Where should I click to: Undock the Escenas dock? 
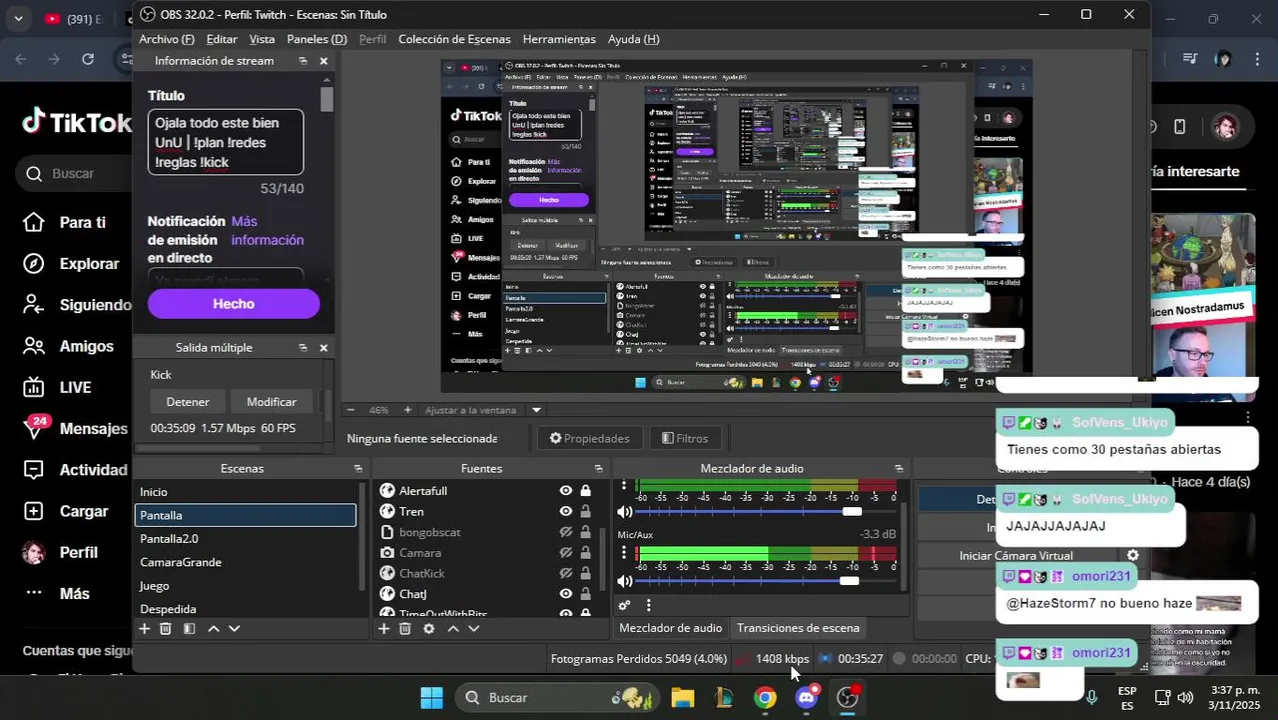pyautogui.click(x=358, y=469)
